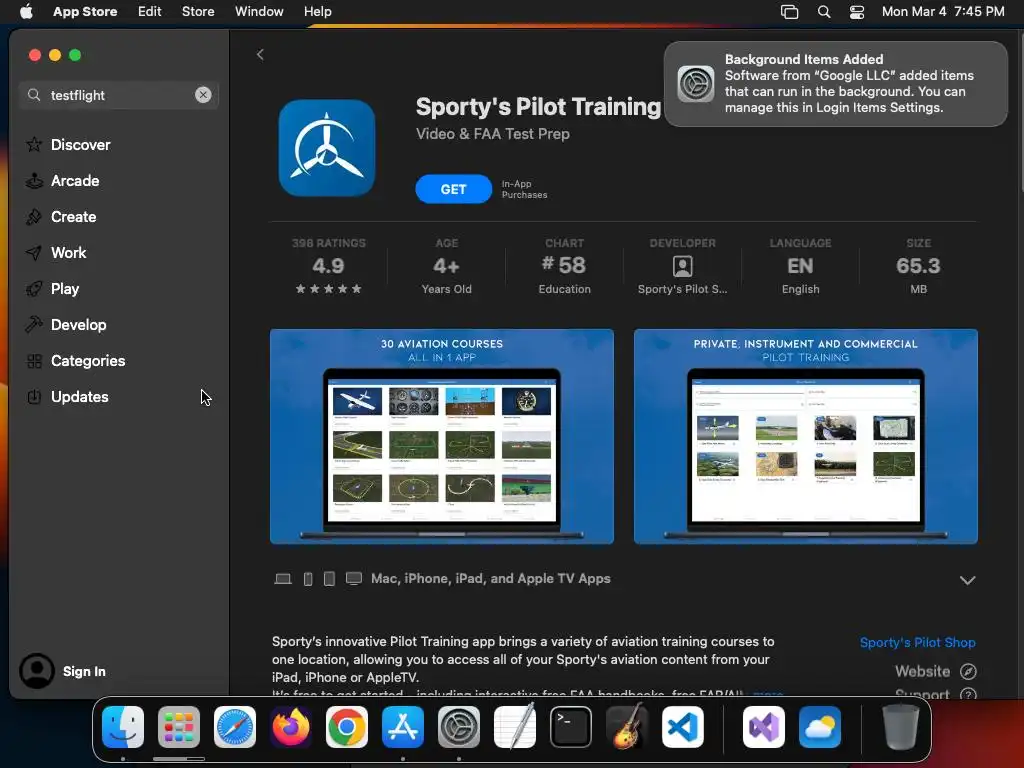Open Control Center in the menu bar
Viewport: 1024px width, 768px height.
click(857, 11)
